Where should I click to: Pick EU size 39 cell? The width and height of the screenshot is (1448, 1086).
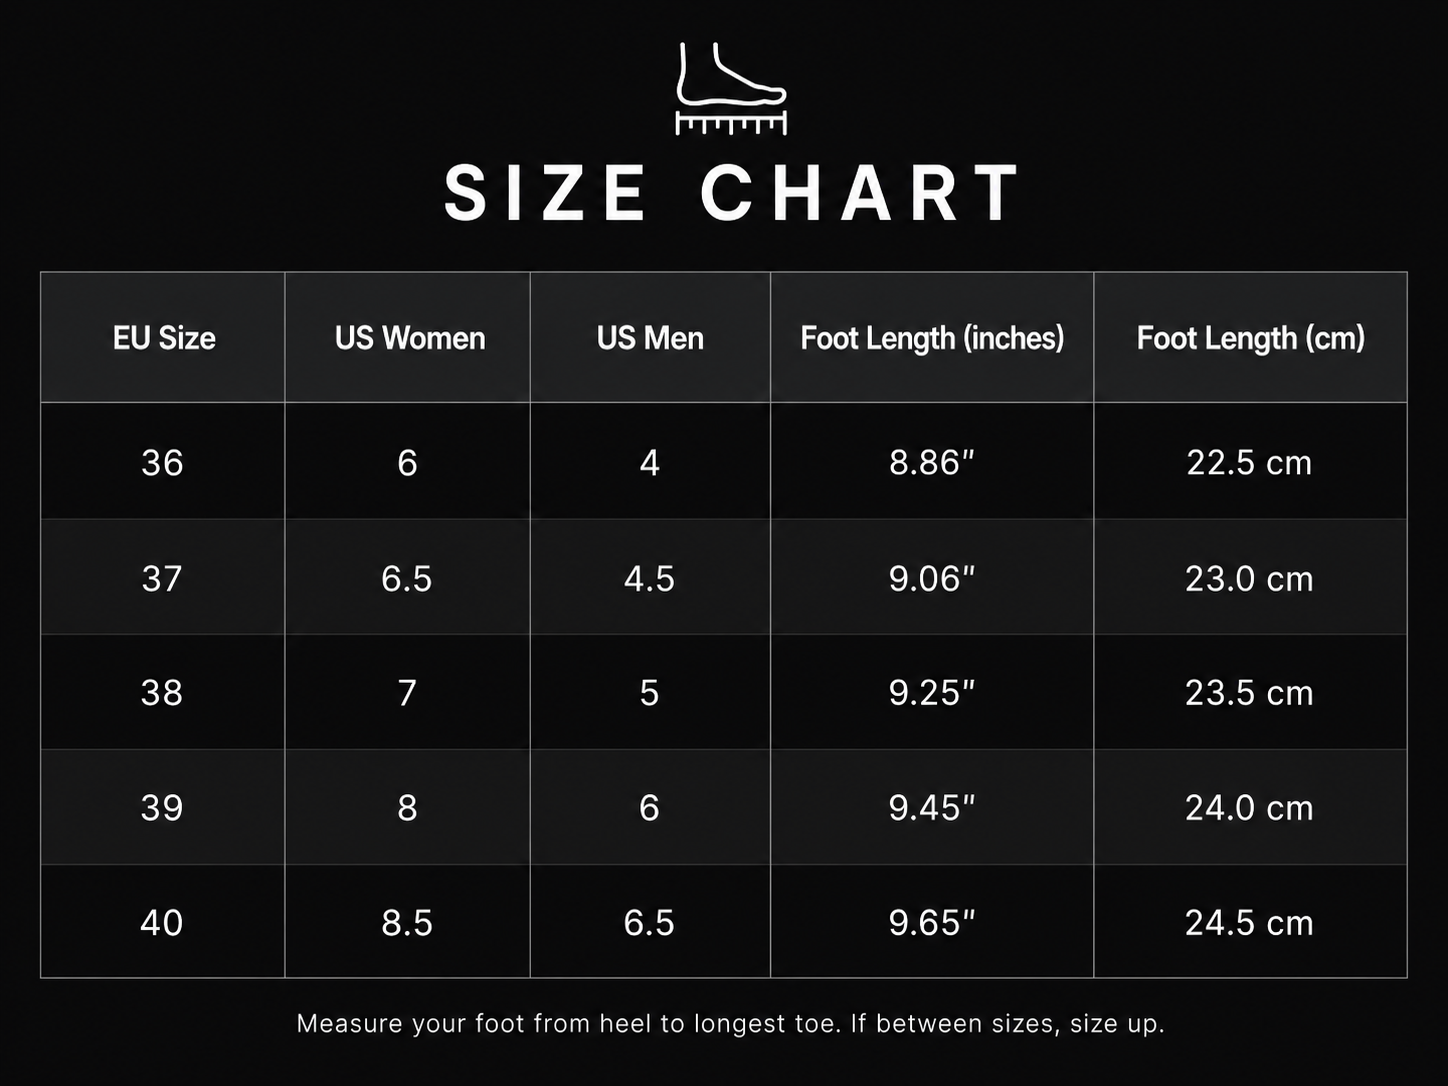click(163, 807)
